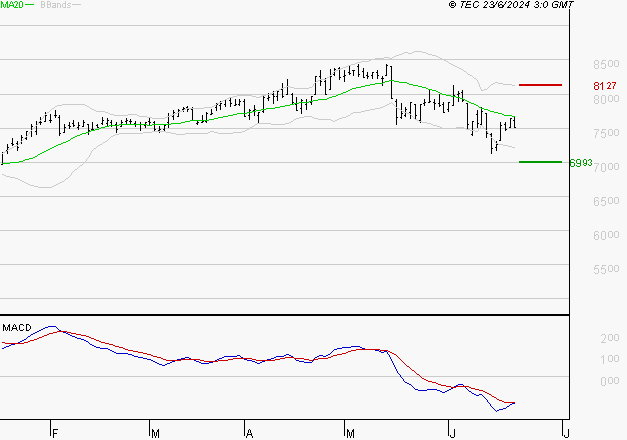Click the TEC 23/6/2024 copyright text
627x440 pixels.
[511, 5]
